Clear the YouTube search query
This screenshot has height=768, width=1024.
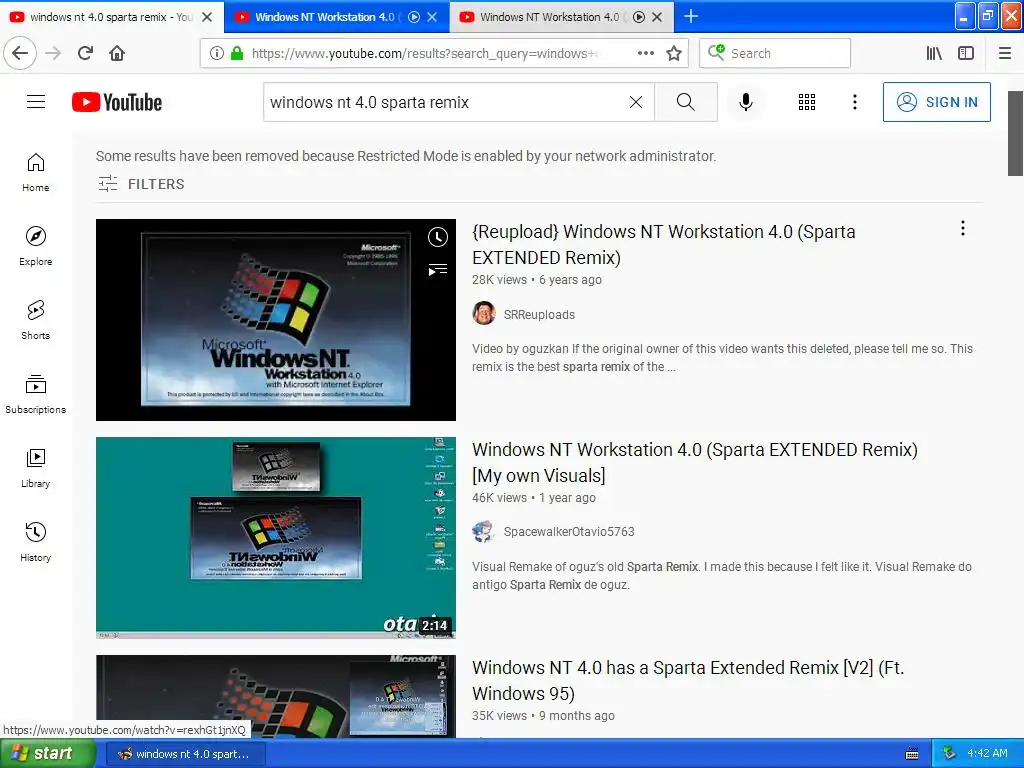coord(635,102)
